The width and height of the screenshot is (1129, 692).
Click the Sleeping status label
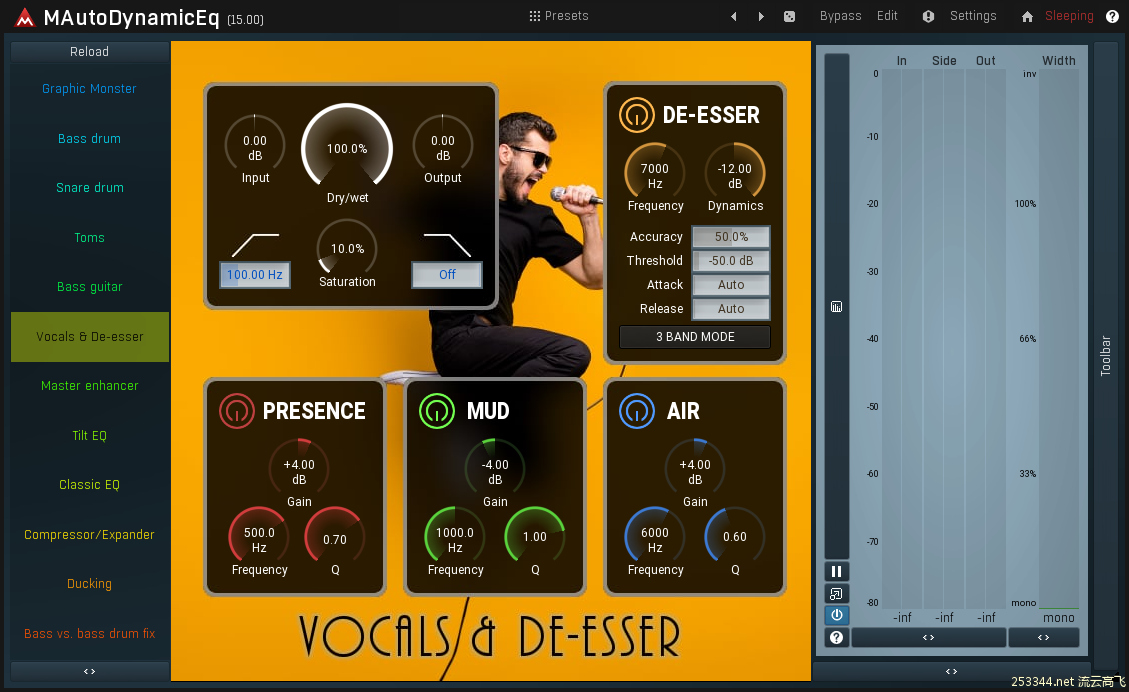1069,16
